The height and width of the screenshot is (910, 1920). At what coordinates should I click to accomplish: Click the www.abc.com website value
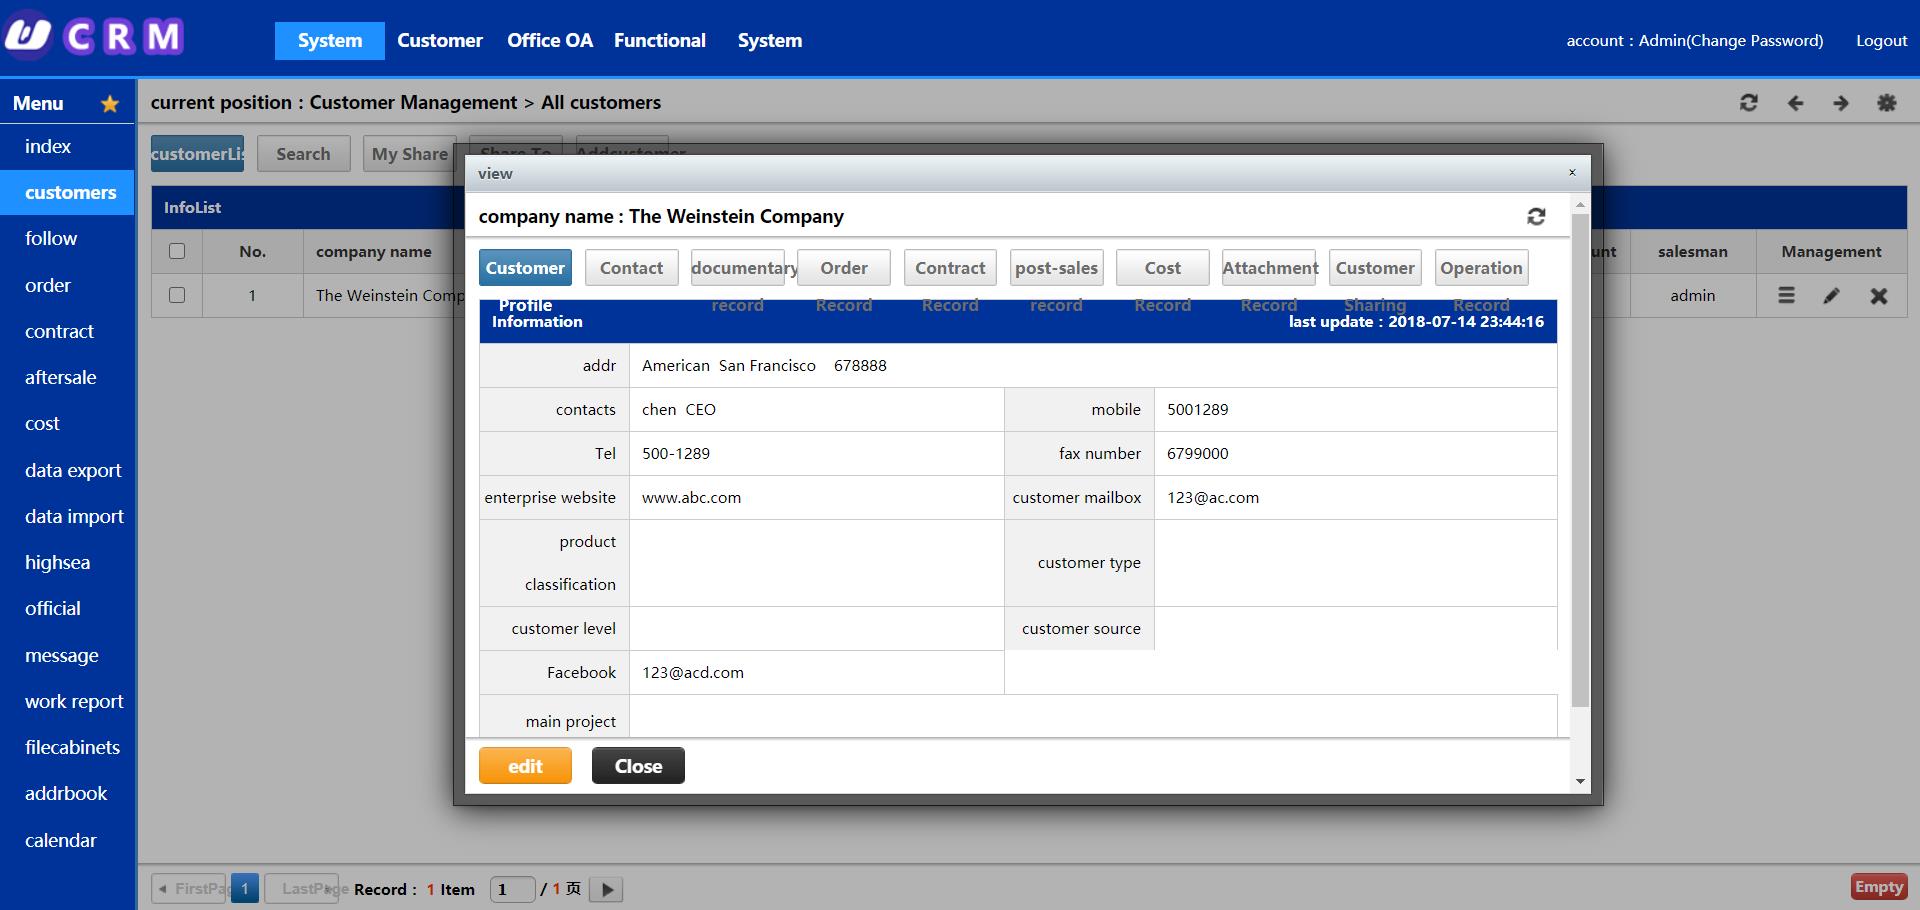click(x=691, y=497)
